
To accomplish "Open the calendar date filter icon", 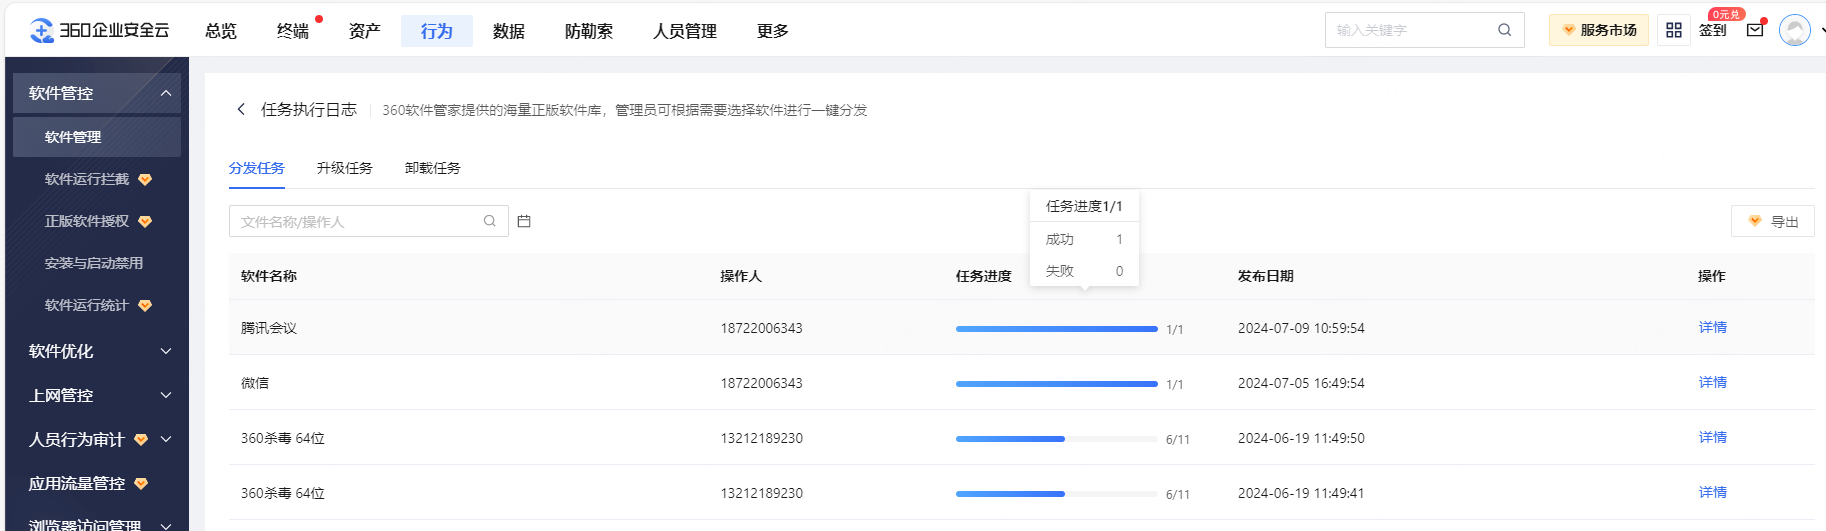I will (x=524, y=221).
